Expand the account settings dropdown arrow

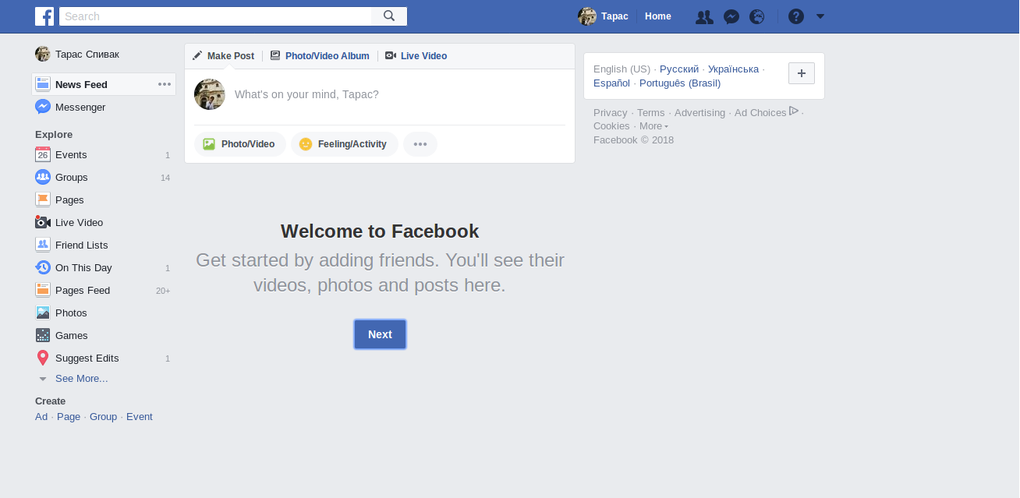point(820,16)
